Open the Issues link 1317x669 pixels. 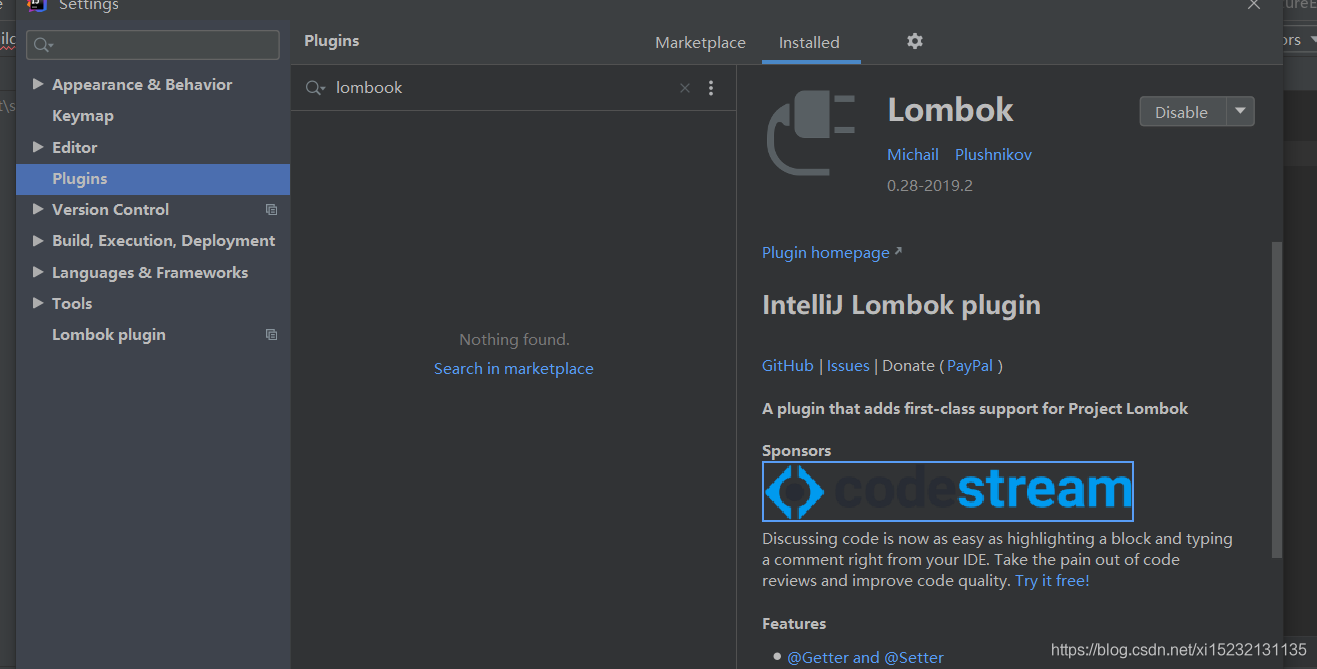point(848,365)
